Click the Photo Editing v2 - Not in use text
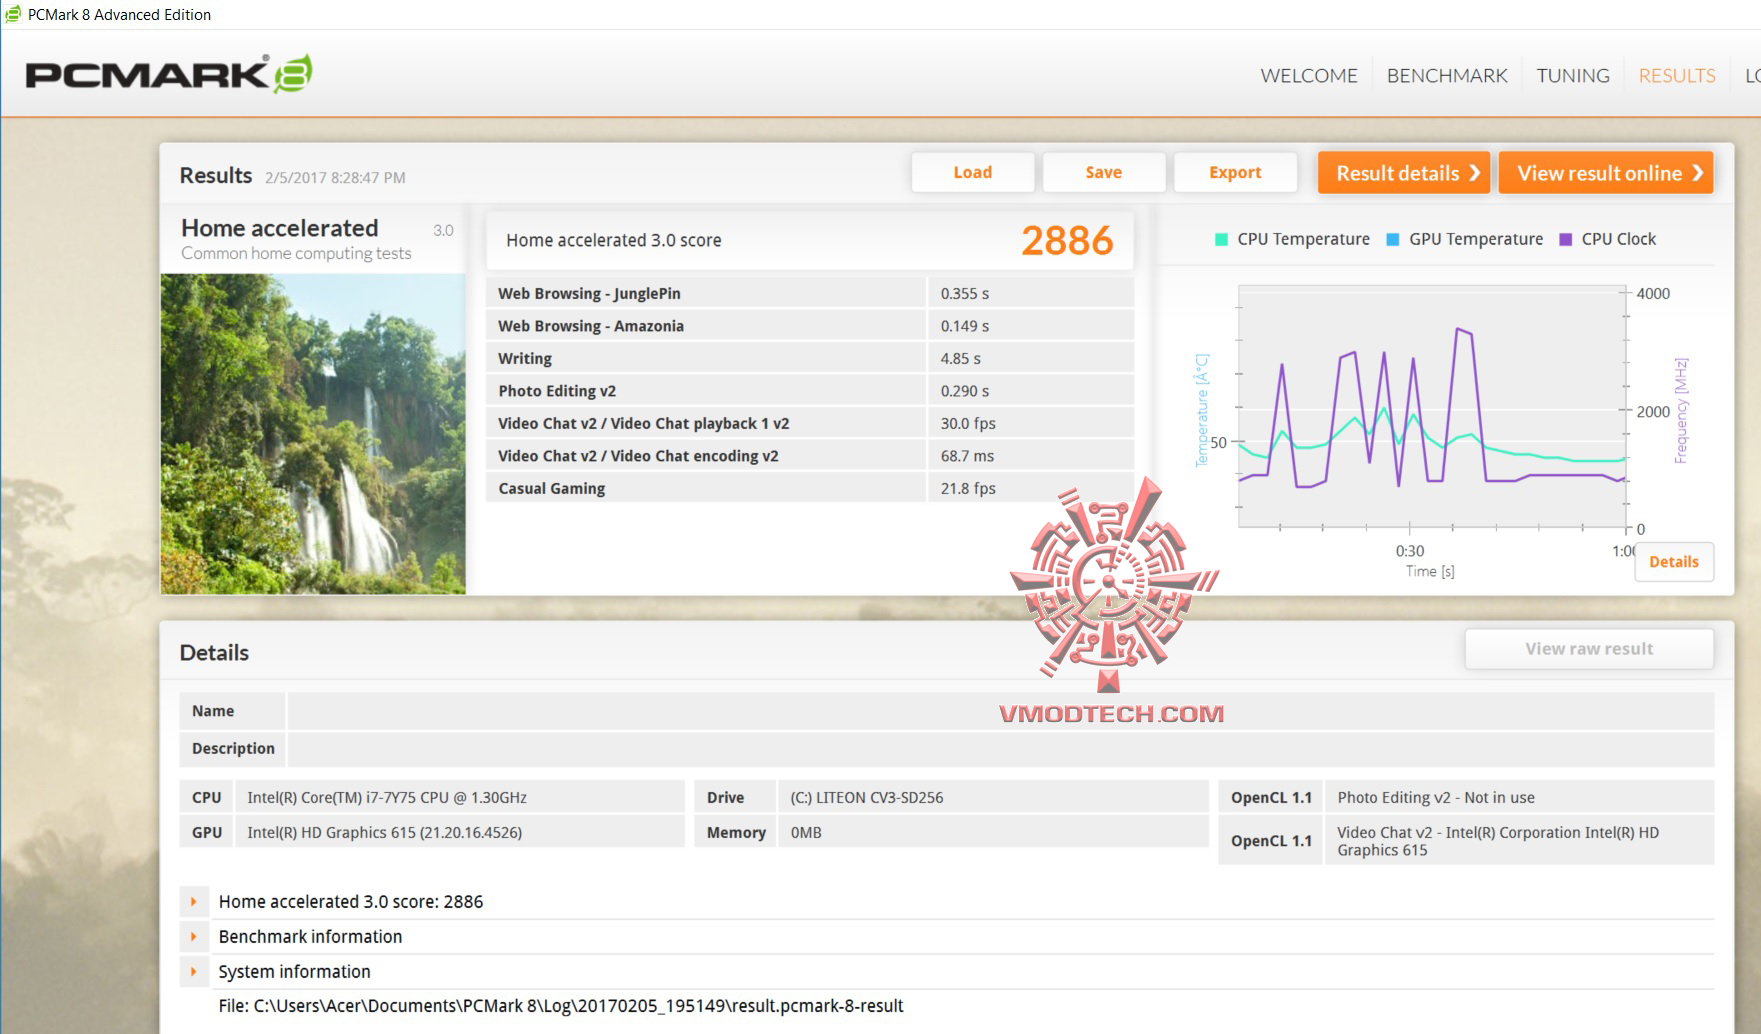 click(x=1436, y=798)
